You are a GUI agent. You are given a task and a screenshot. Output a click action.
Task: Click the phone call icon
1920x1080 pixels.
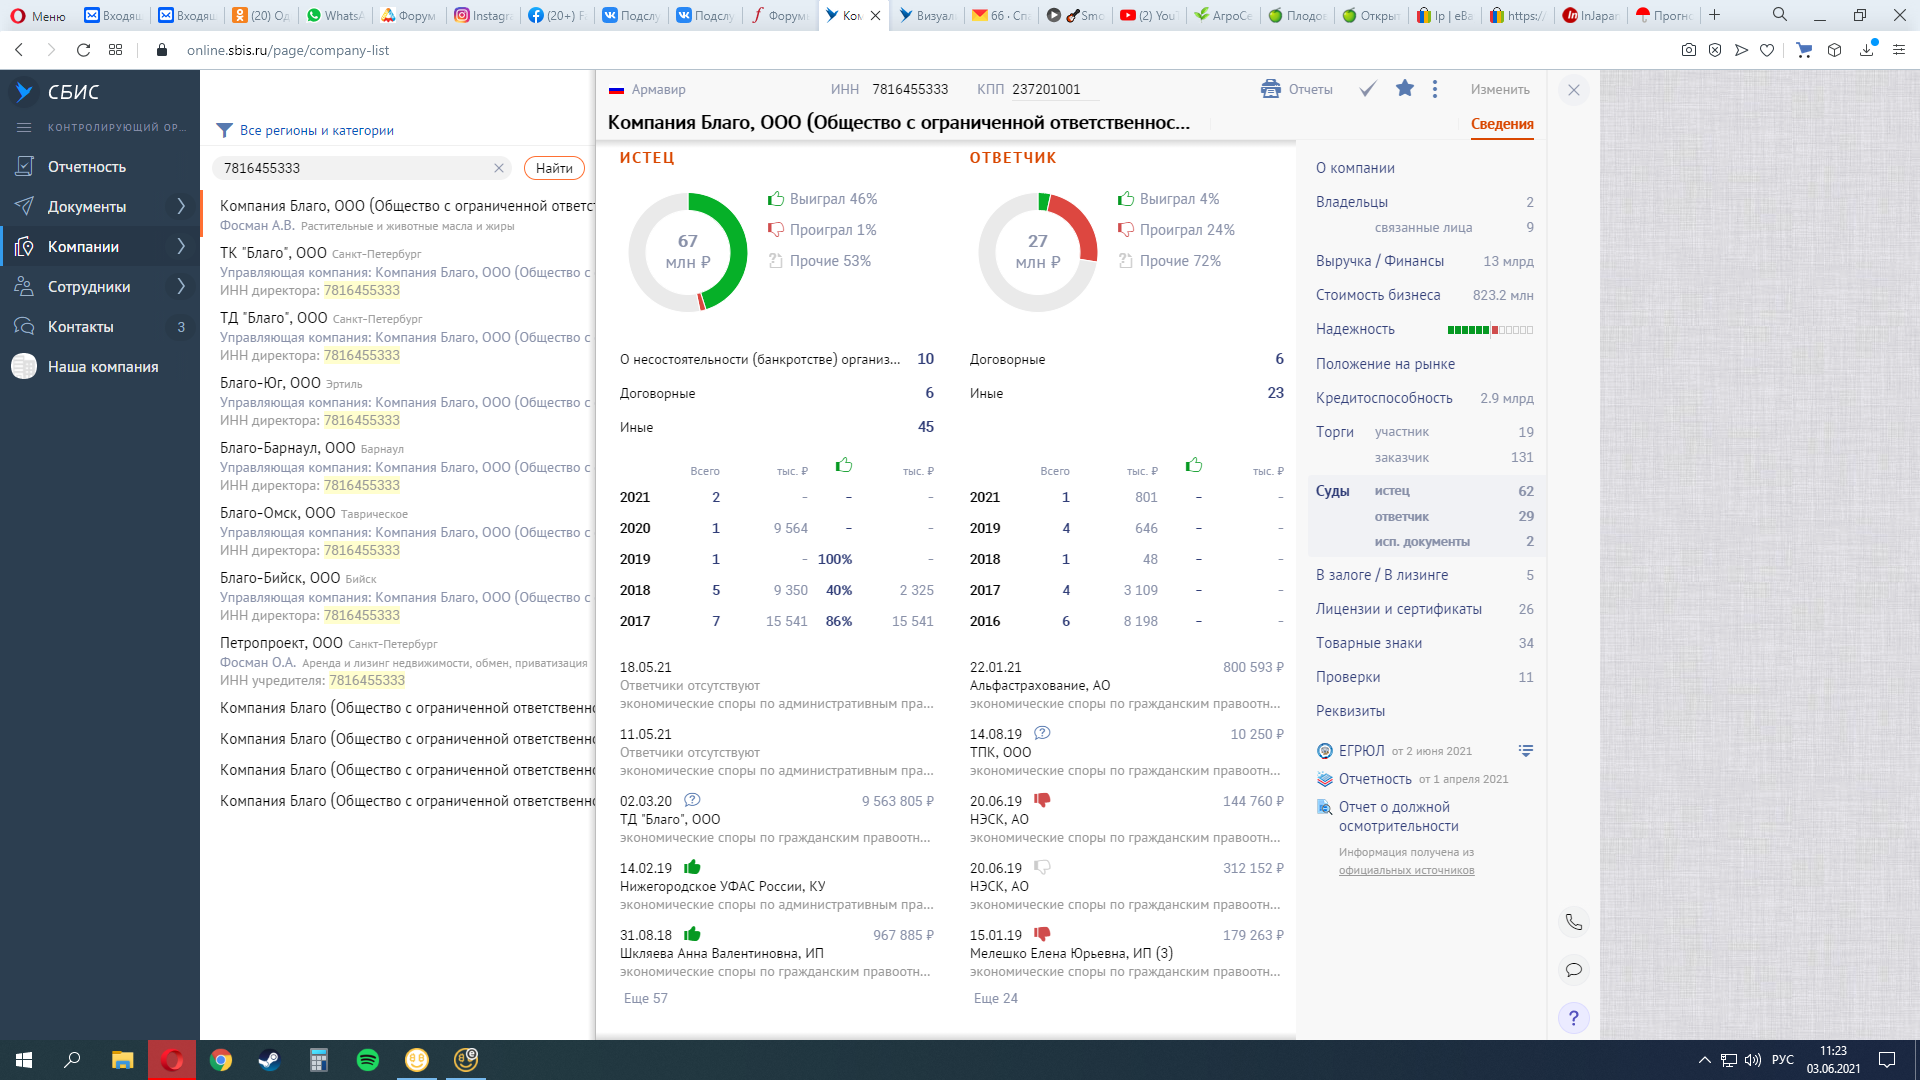coord(1574,922)
